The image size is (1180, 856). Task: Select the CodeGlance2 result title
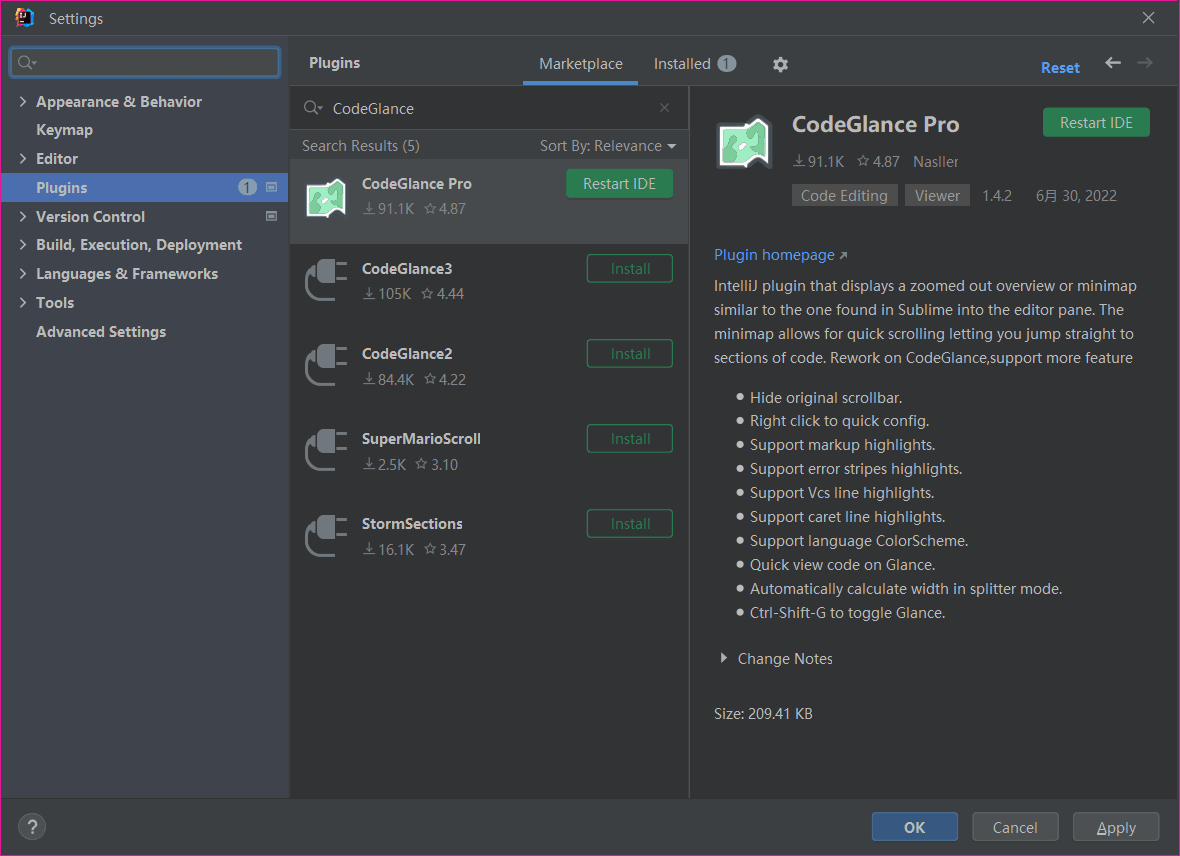click(x=407, y=354)
